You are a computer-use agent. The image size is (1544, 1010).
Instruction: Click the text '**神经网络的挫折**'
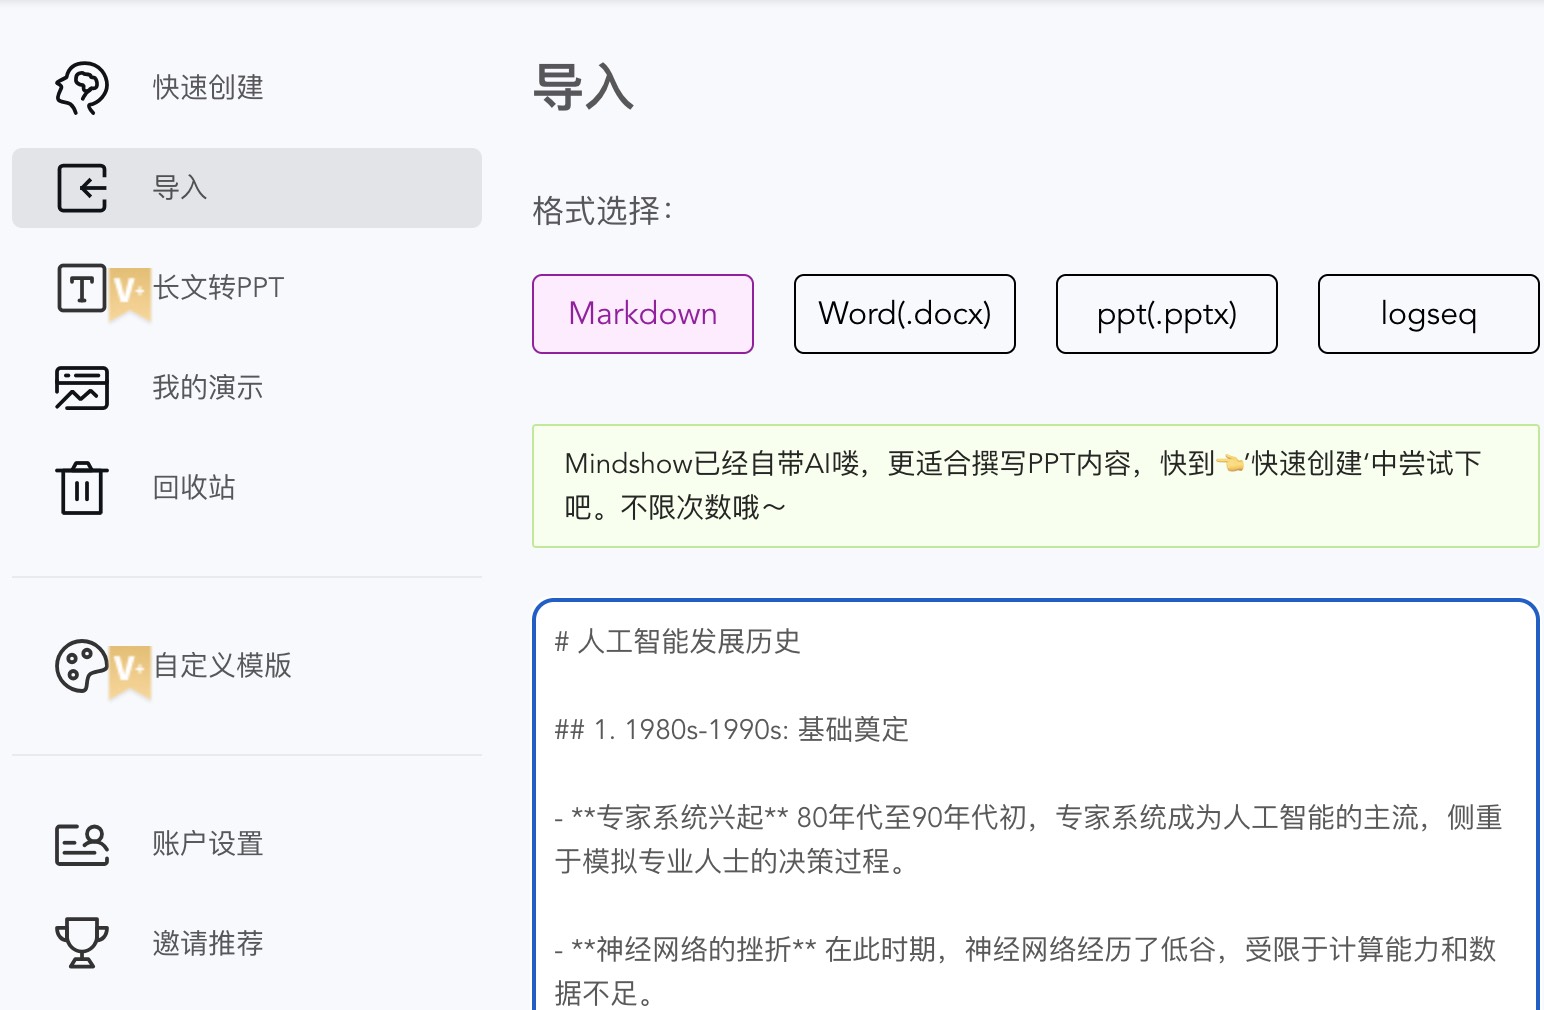click(694, 949)
